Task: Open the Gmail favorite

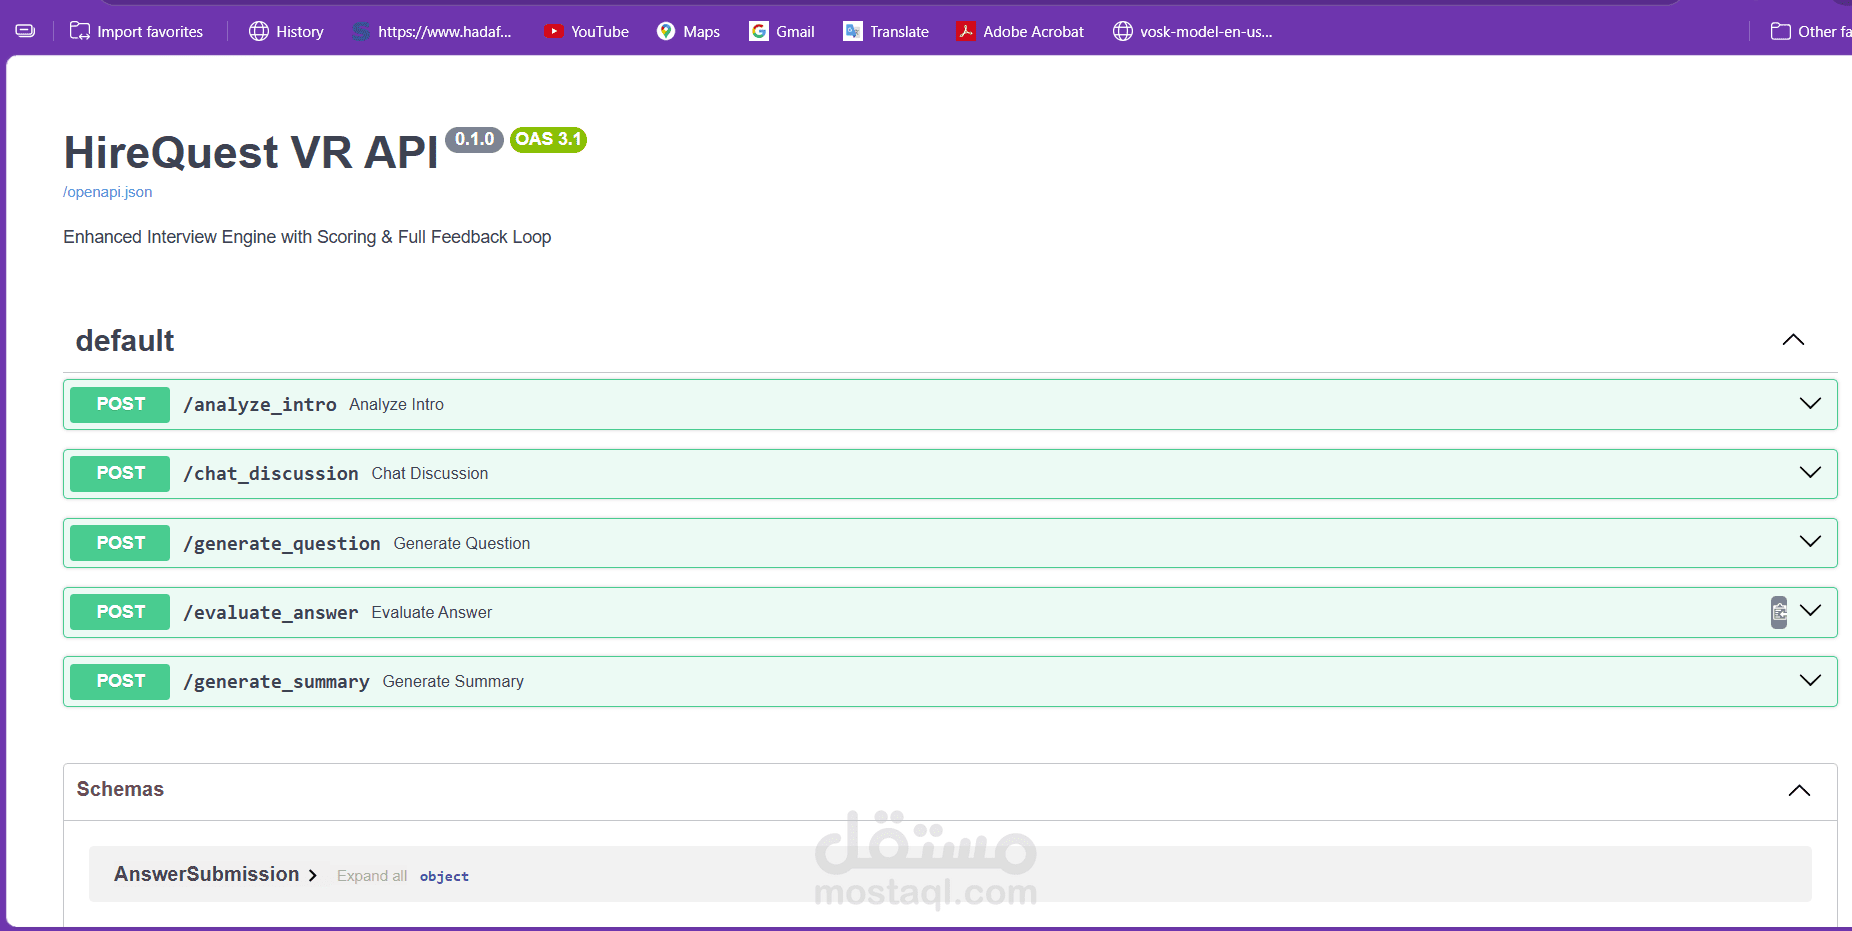Action: point(781,31)
